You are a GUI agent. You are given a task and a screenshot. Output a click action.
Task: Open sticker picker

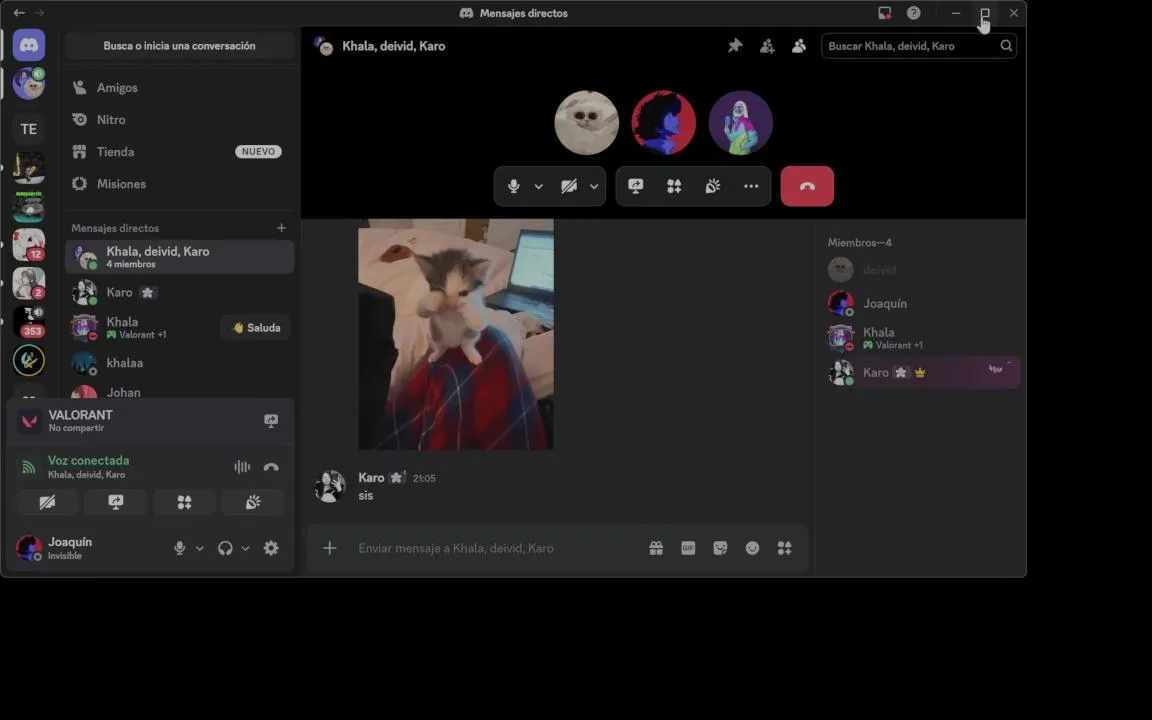click(720, 548)
